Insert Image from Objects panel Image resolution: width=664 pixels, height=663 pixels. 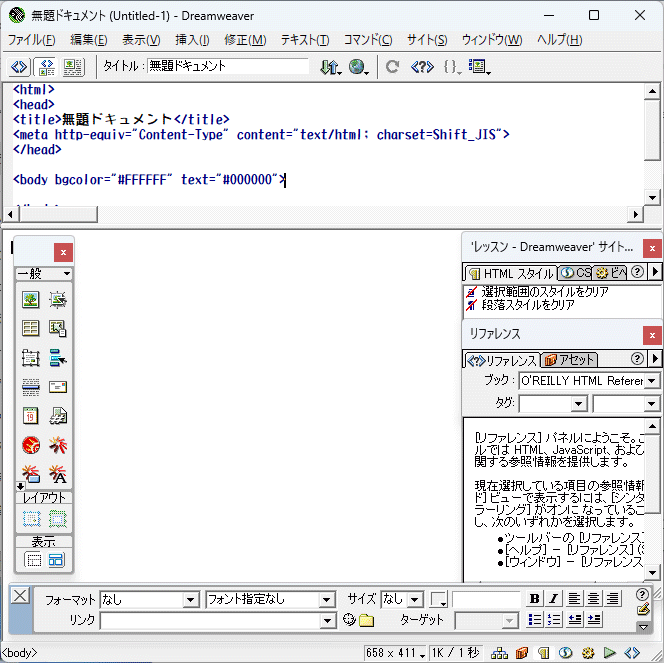click(x=30, y=299)
